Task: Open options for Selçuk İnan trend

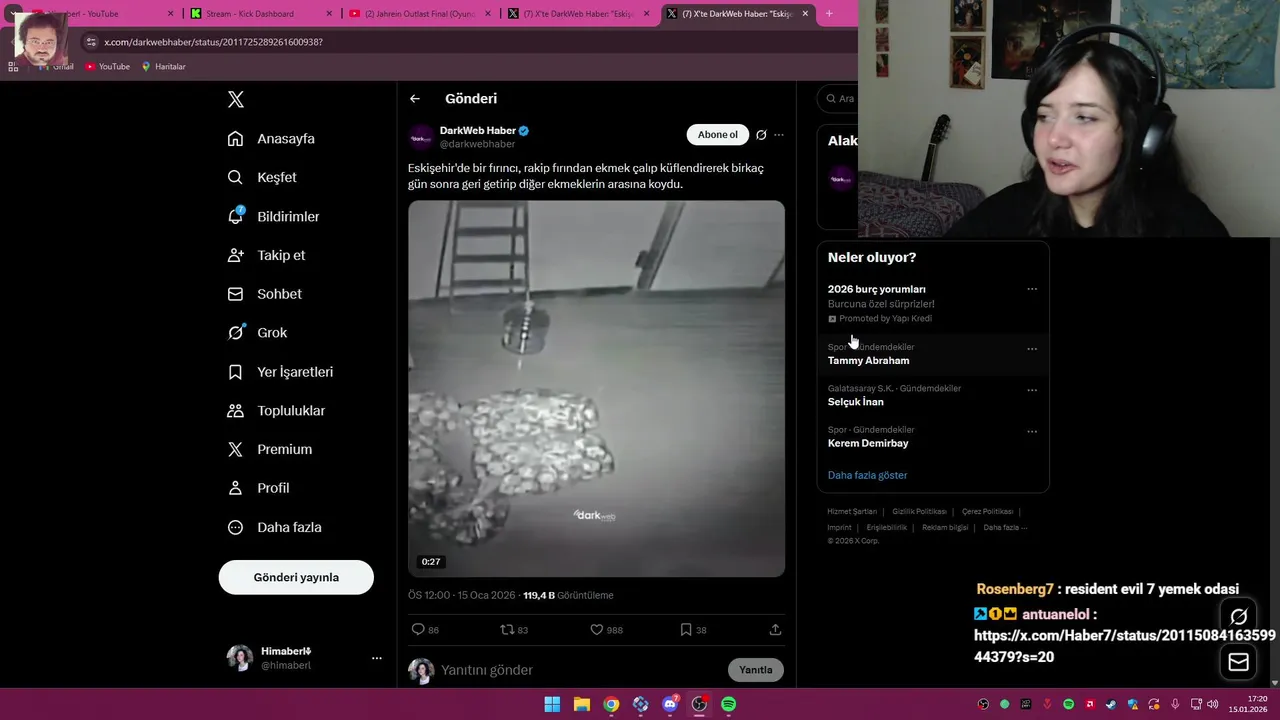Action: pos(1032,390)
